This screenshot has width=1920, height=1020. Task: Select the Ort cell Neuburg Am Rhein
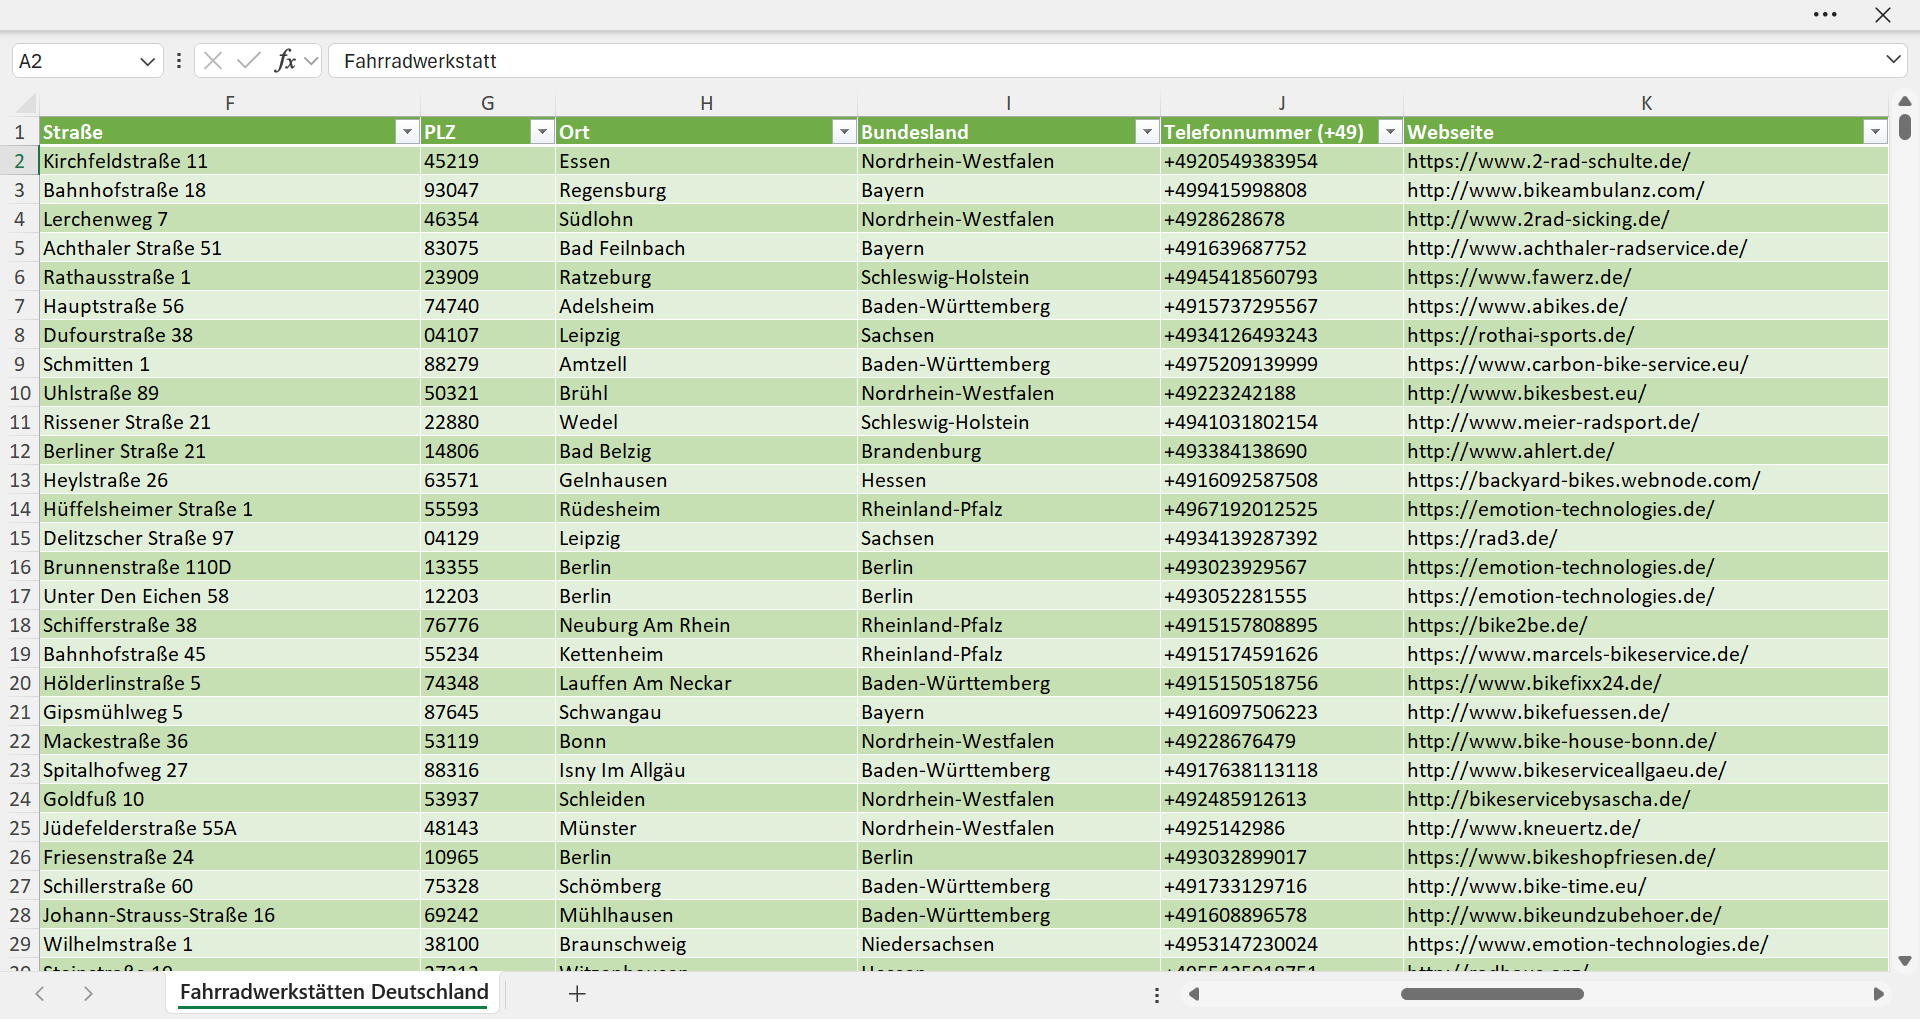point(706,625)
